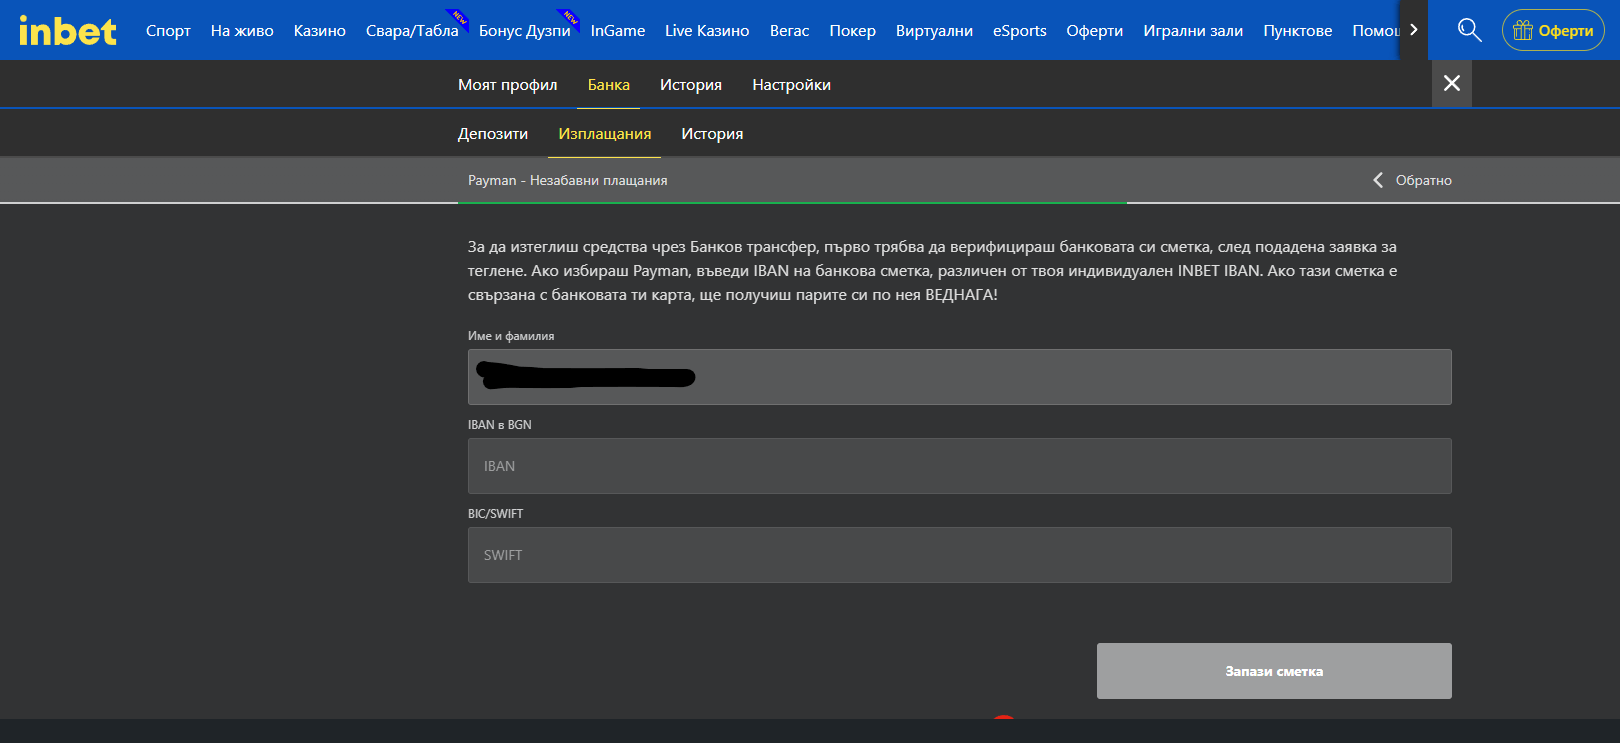Switch to Депозити sub-tab
The image size is (1620, 743).
click(x=493, y=134)
